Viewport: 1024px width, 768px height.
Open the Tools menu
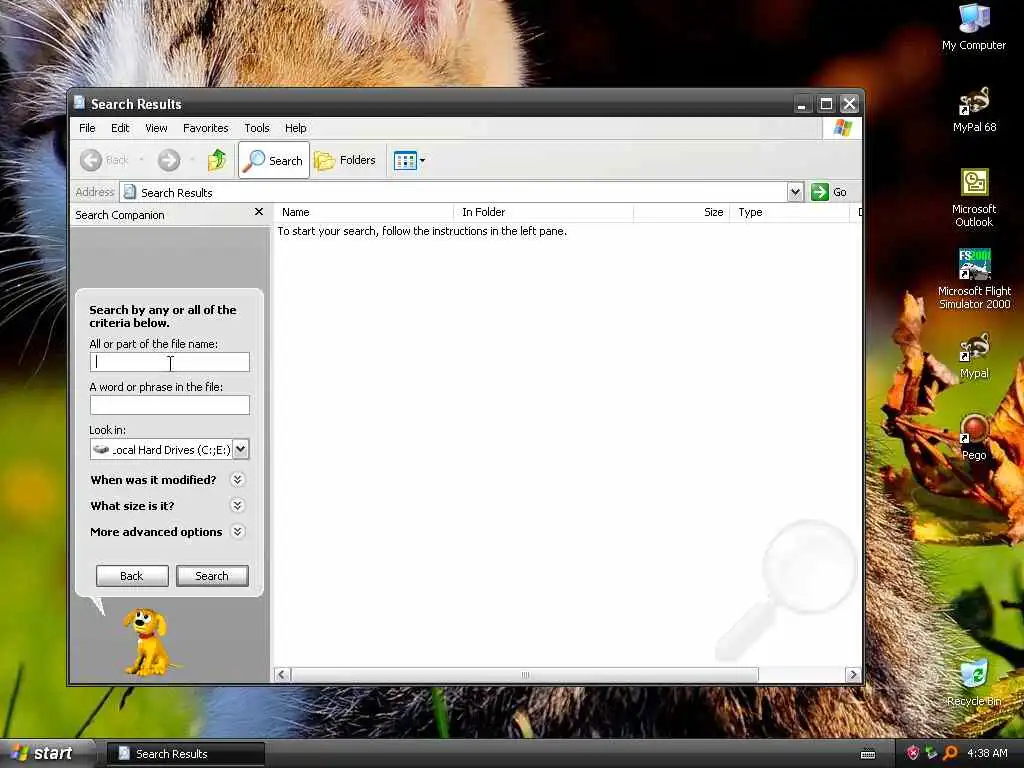pos(257,128)
